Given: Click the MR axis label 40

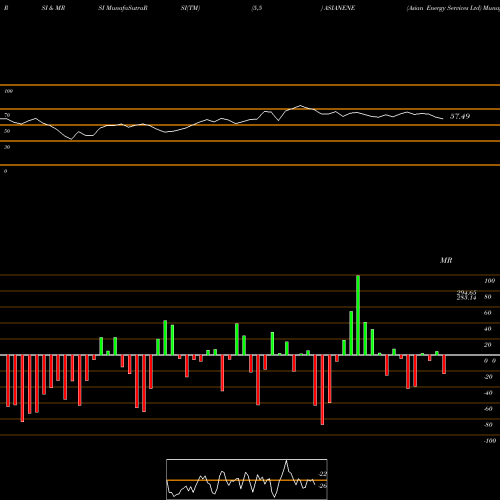Looking at the screenshot, I should pyautogui.click(x=487, y=329).
